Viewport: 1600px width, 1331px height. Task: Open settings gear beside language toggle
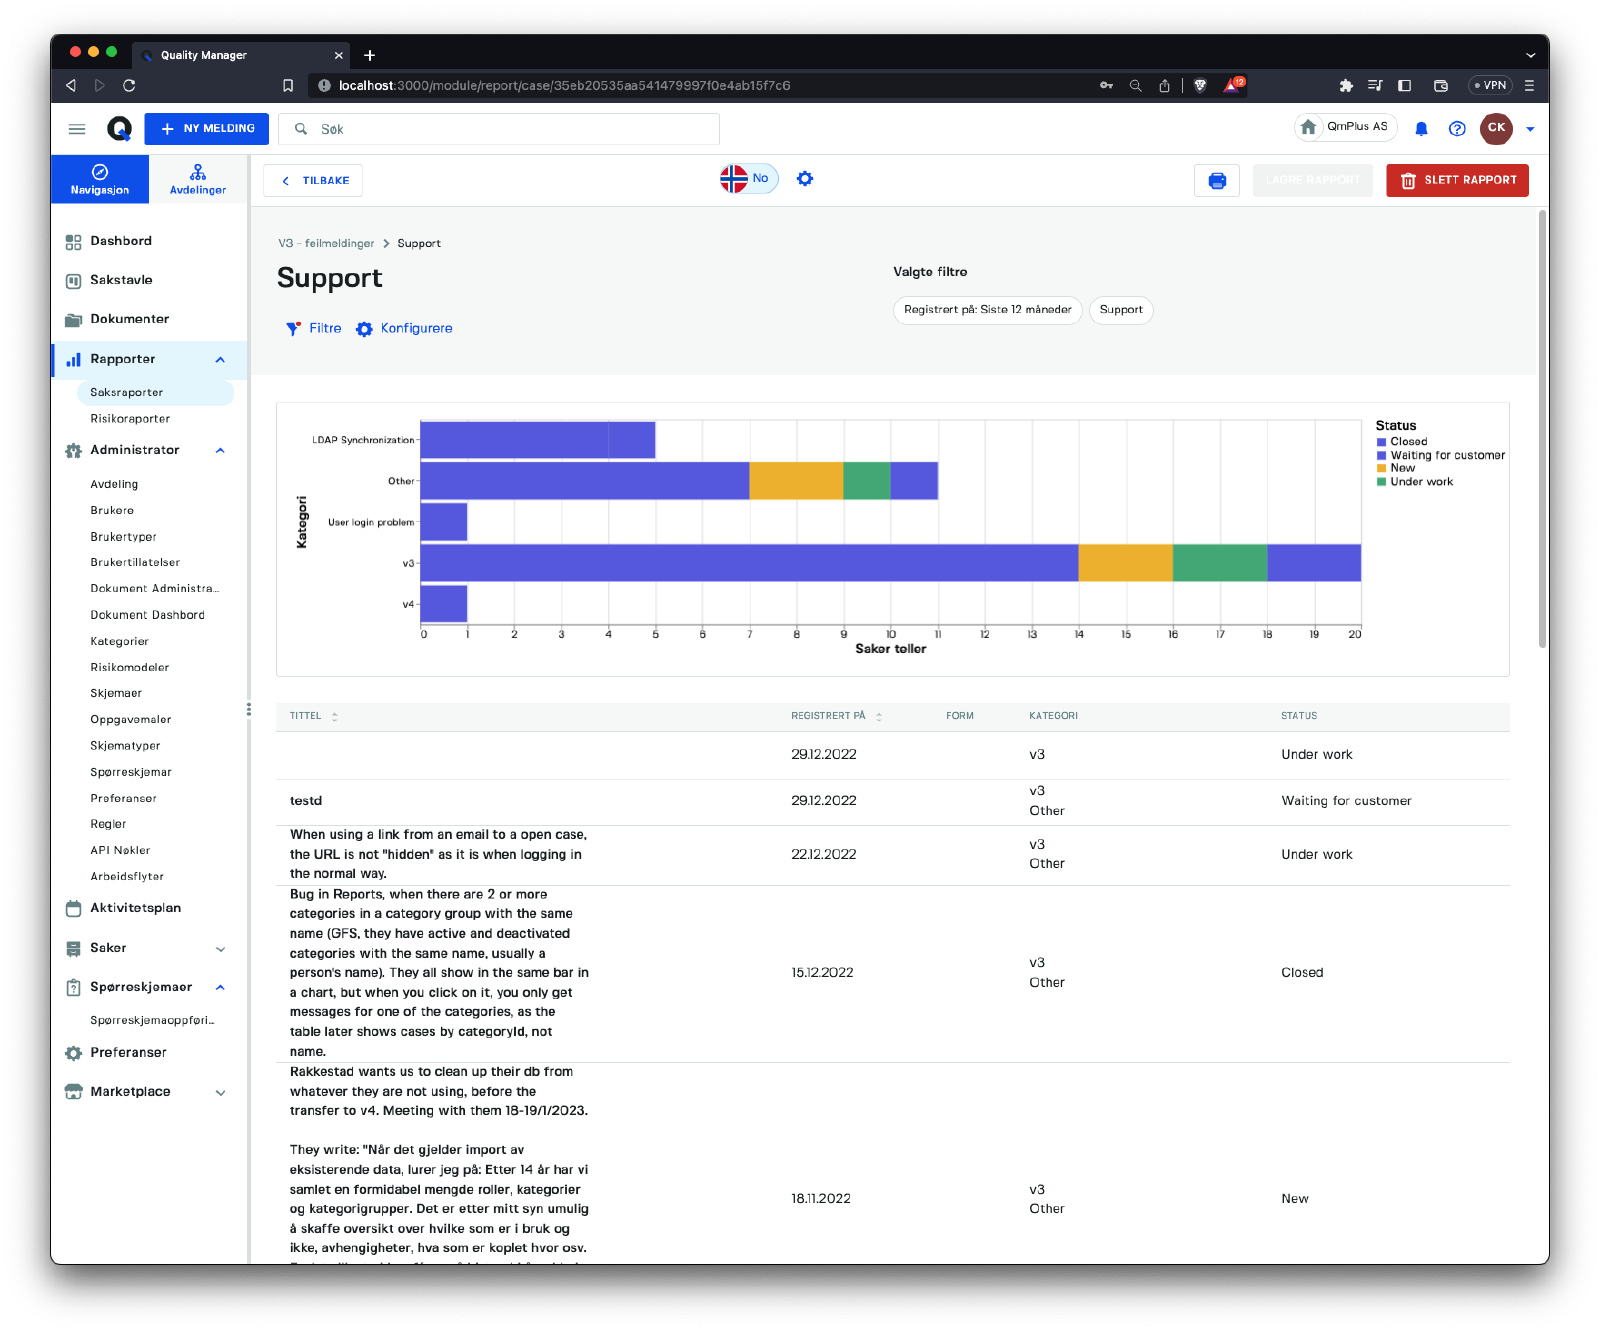coord(805,179)
